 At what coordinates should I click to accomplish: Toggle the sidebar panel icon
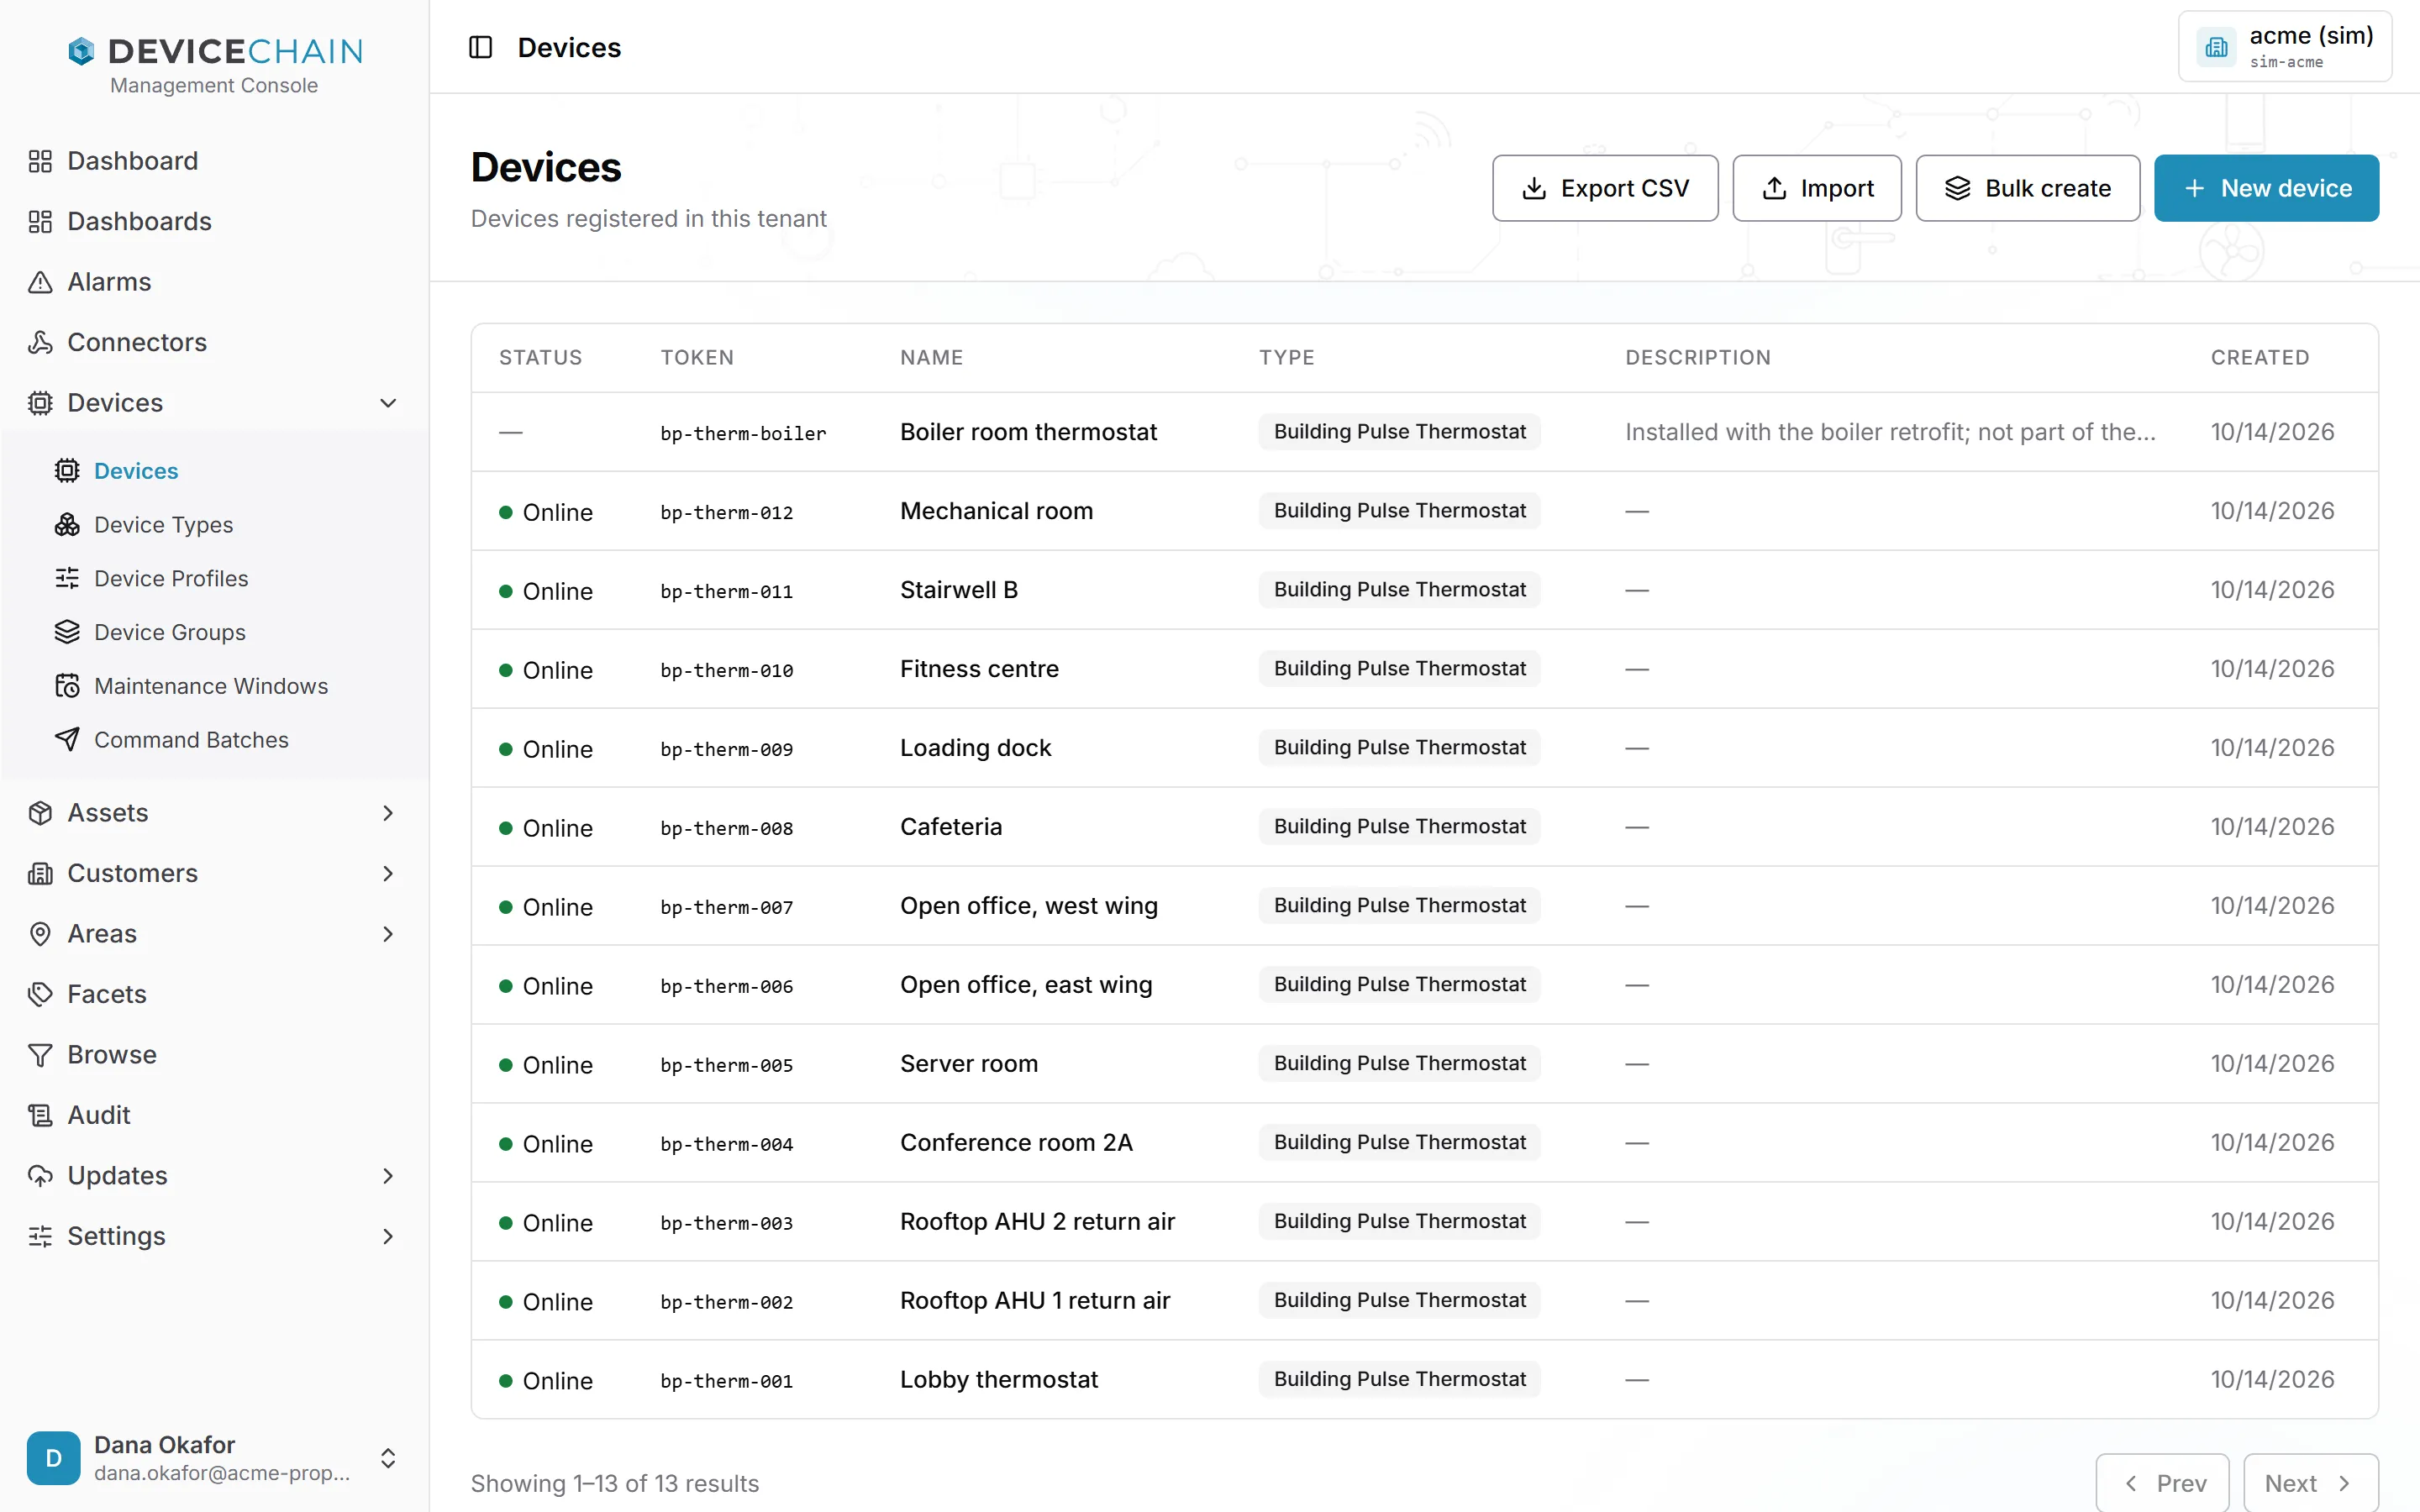pos(480,47)
